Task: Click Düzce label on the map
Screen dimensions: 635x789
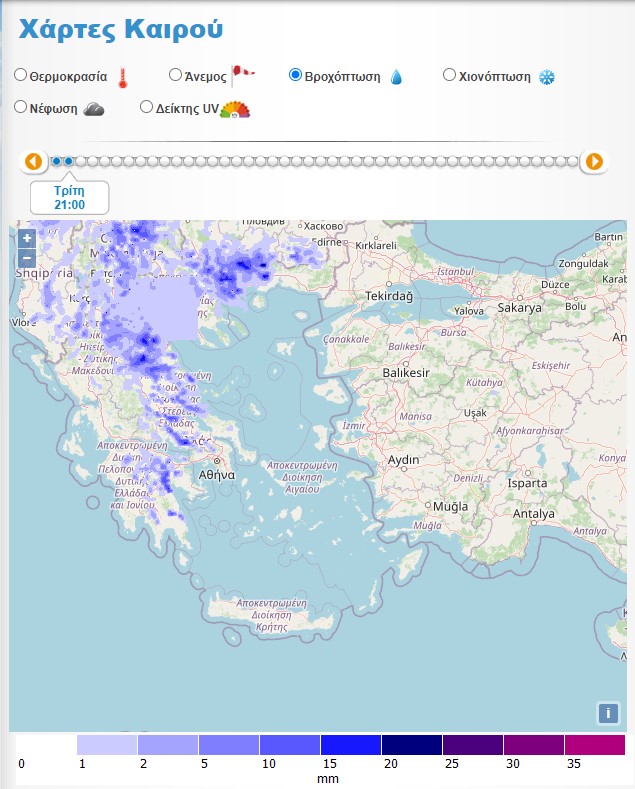Action: pyautogui.click(x=555, y=285)
